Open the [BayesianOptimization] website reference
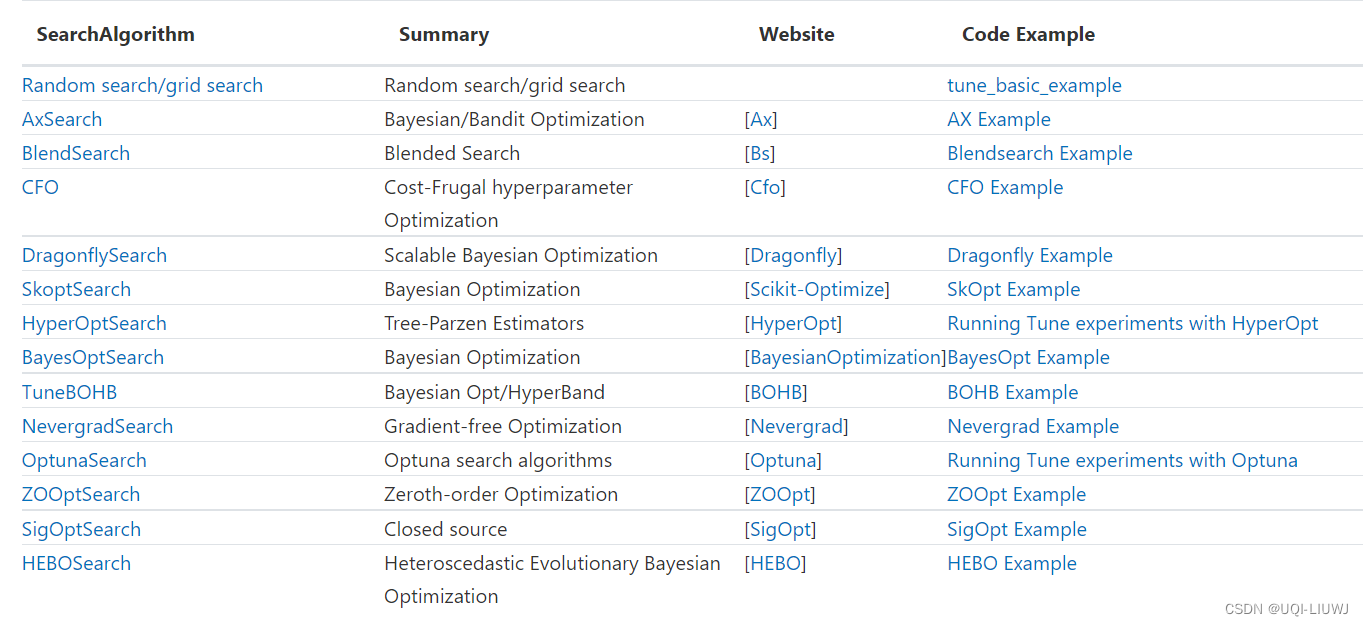Image resolution: width=1363 pixels, height=626 pixels. click(x=845, y=358)
